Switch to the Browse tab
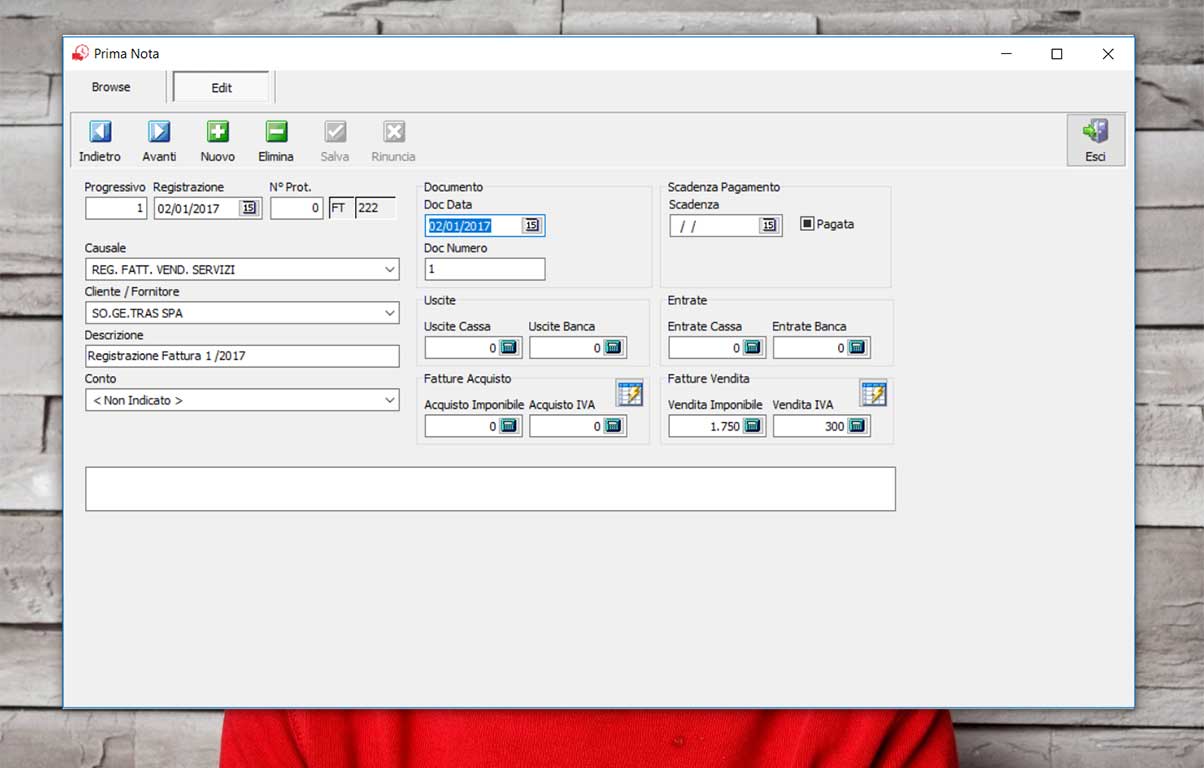 point(111,87)
